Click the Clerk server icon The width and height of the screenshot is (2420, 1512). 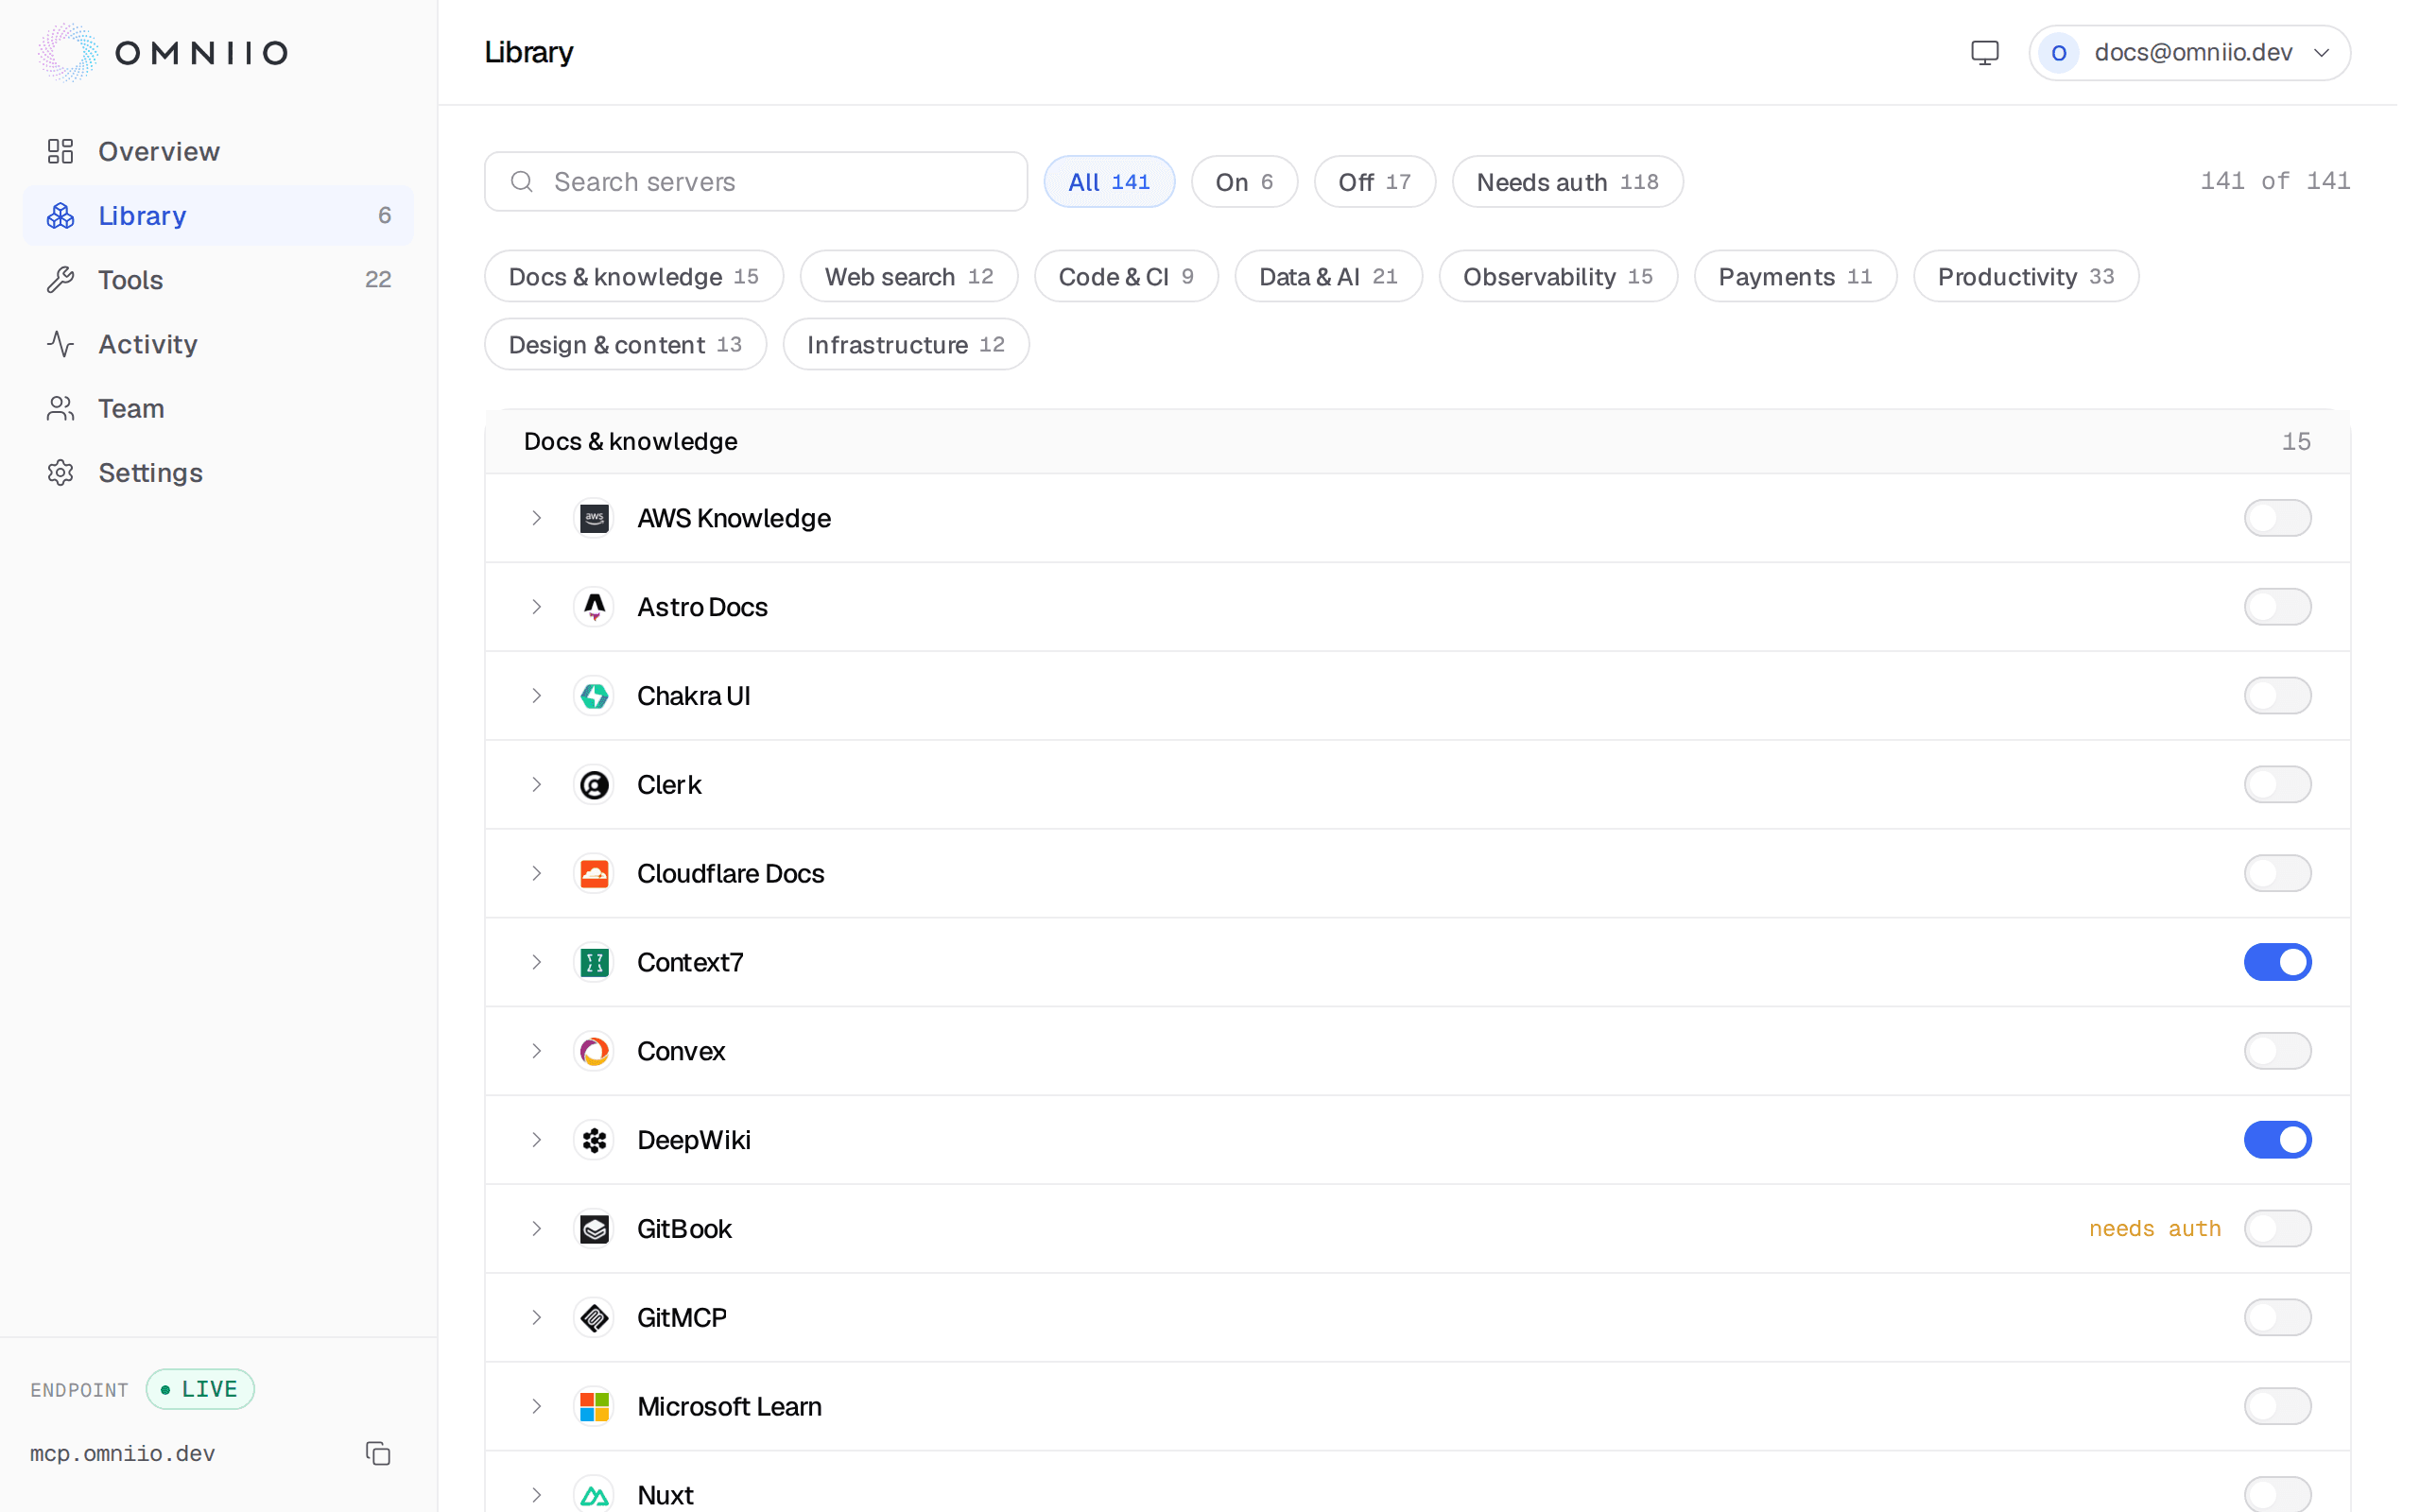594,785
